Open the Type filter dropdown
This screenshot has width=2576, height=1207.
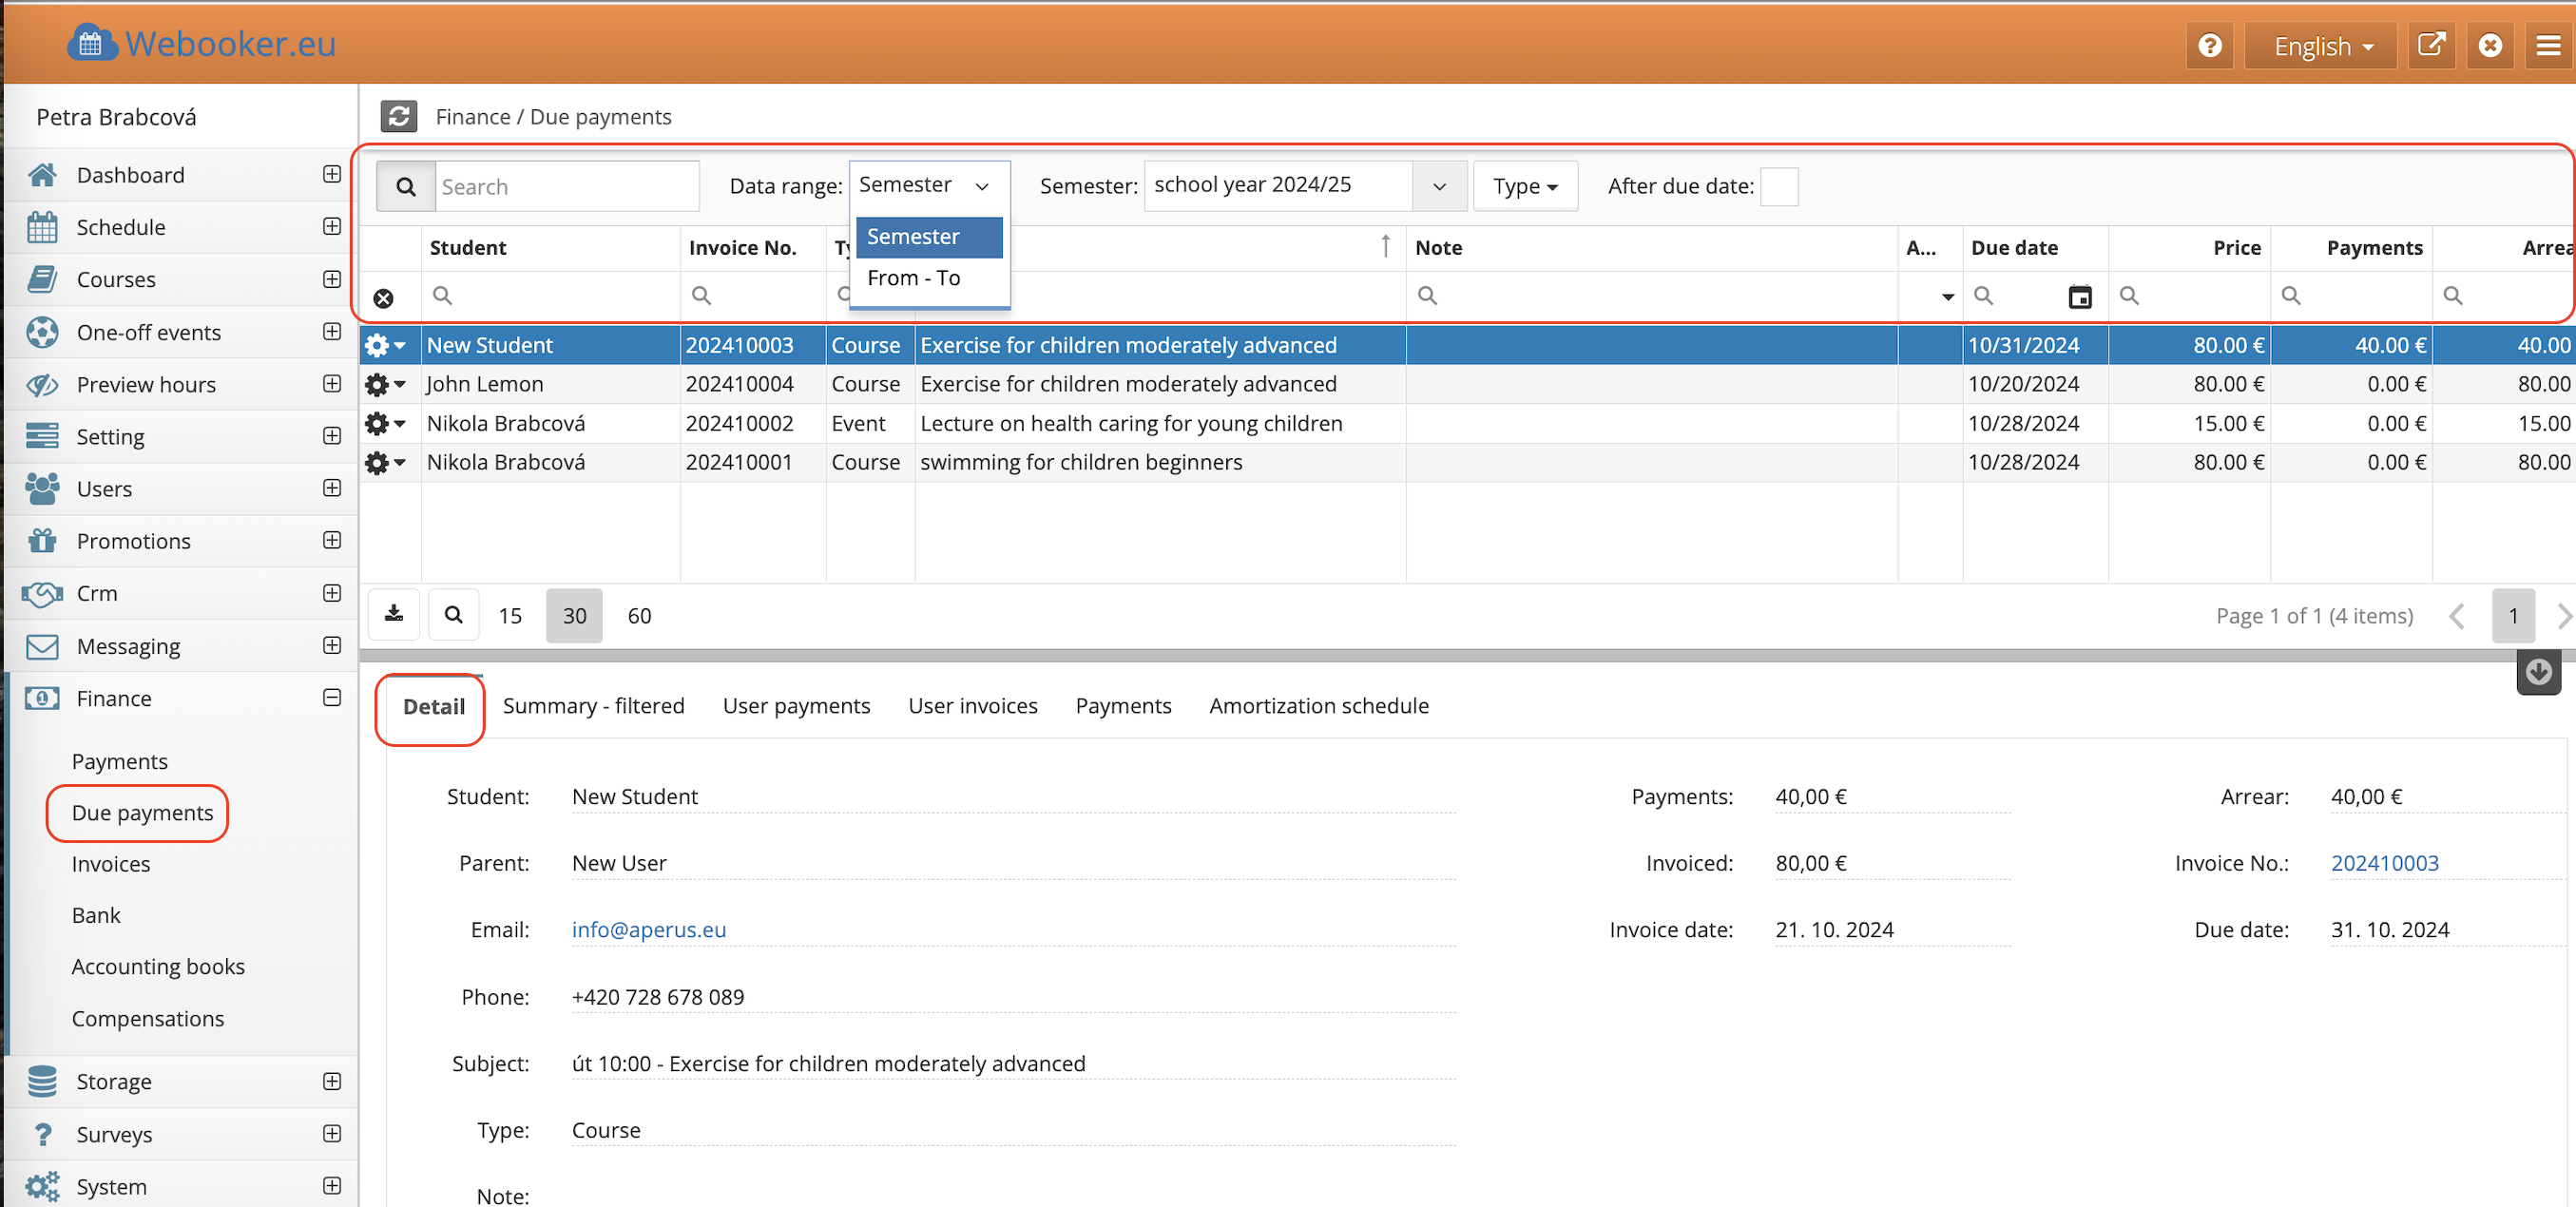click(x=1524, y=187)
